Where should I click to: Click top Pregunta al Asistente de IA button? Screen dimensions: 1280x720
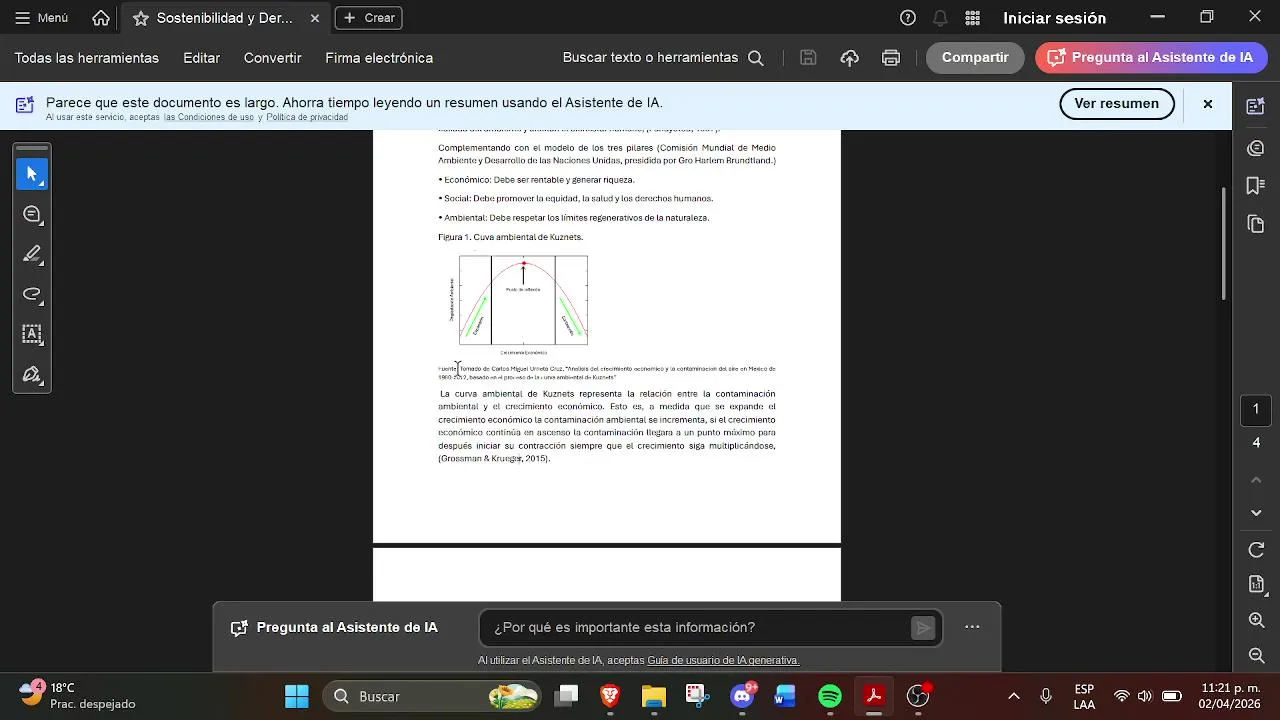1151,58
